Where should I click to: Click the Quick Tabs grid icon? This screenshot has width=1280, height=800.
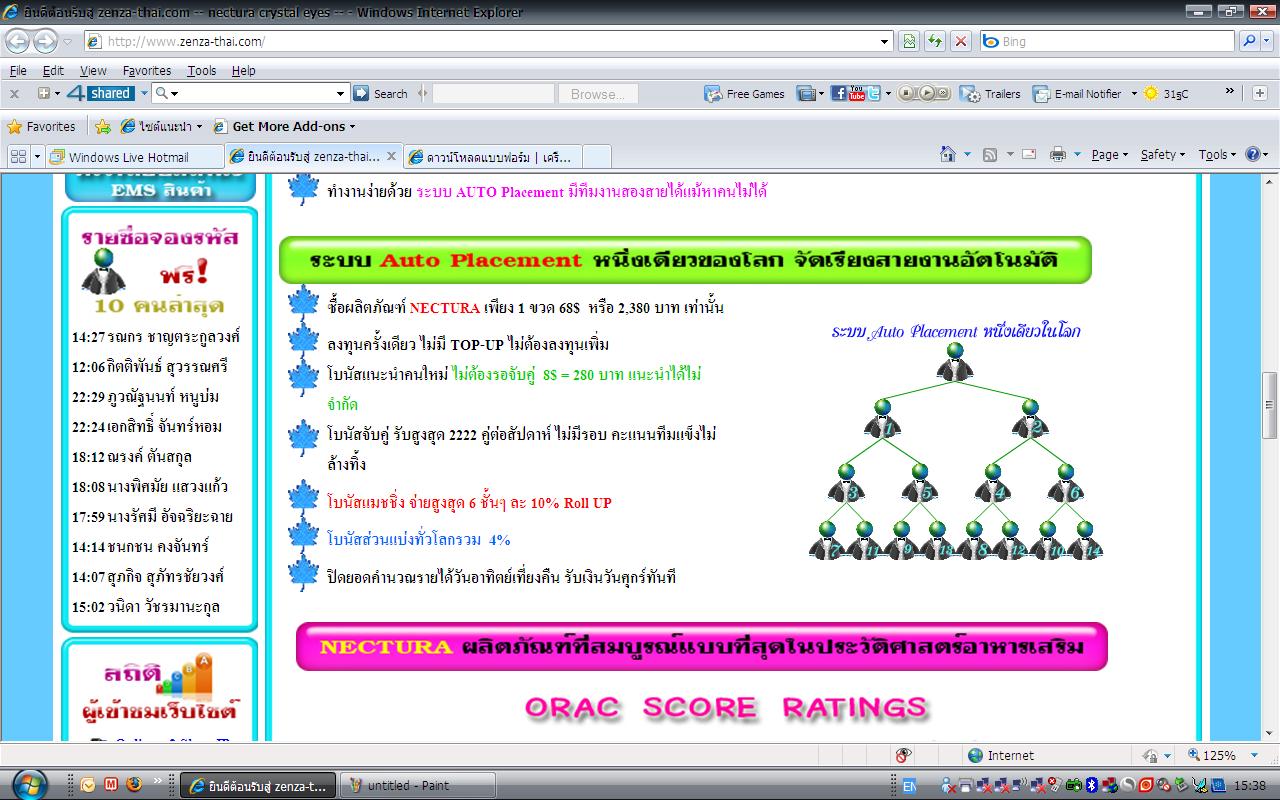pos(18,156)
